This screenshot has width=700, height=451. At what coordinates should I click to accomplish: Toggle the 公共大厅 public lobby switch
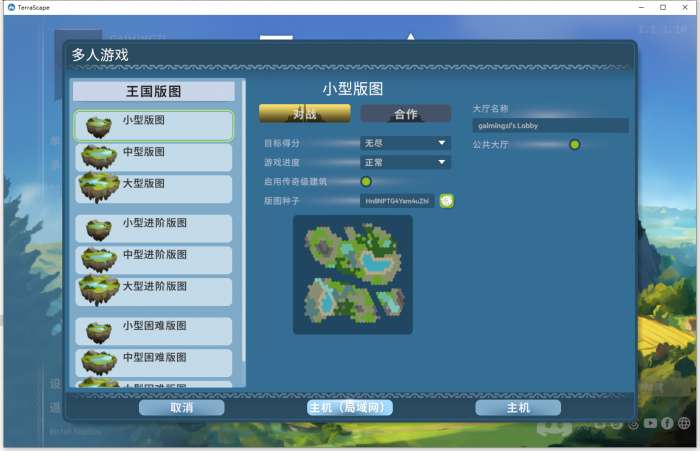pyautogui.click(x=575, y=144)
